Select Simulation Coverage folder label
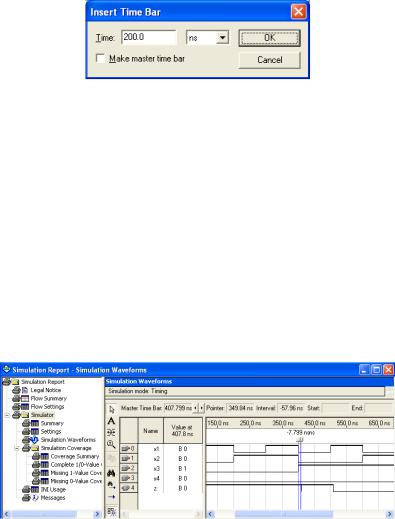 point(66,448)
